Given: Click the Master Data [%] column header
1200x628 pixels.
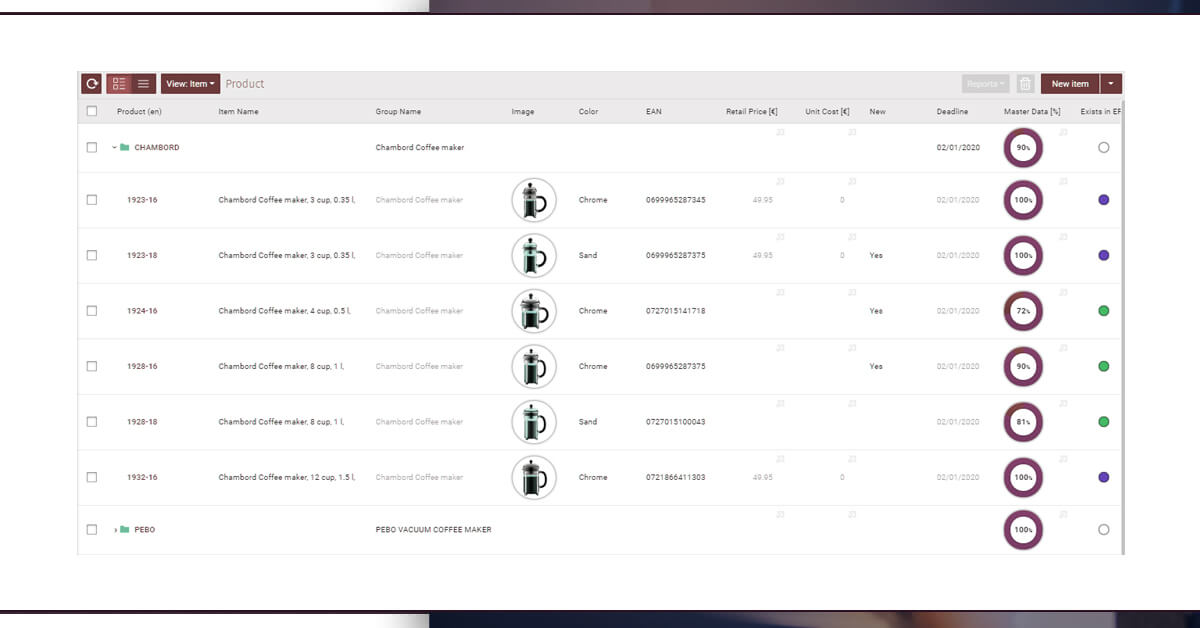Looking at the screenshot, I should click(1032, 112).
